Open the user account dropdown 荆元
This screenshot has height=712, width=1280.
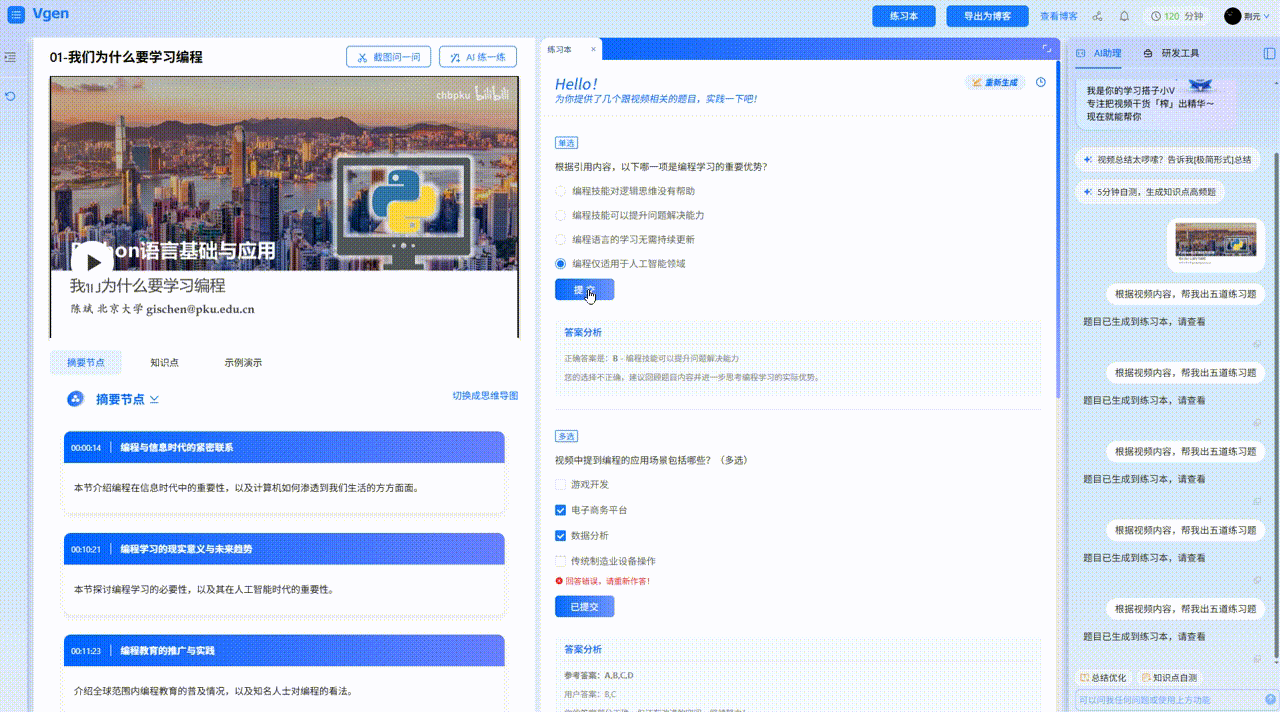click(x=1246, y=16)
